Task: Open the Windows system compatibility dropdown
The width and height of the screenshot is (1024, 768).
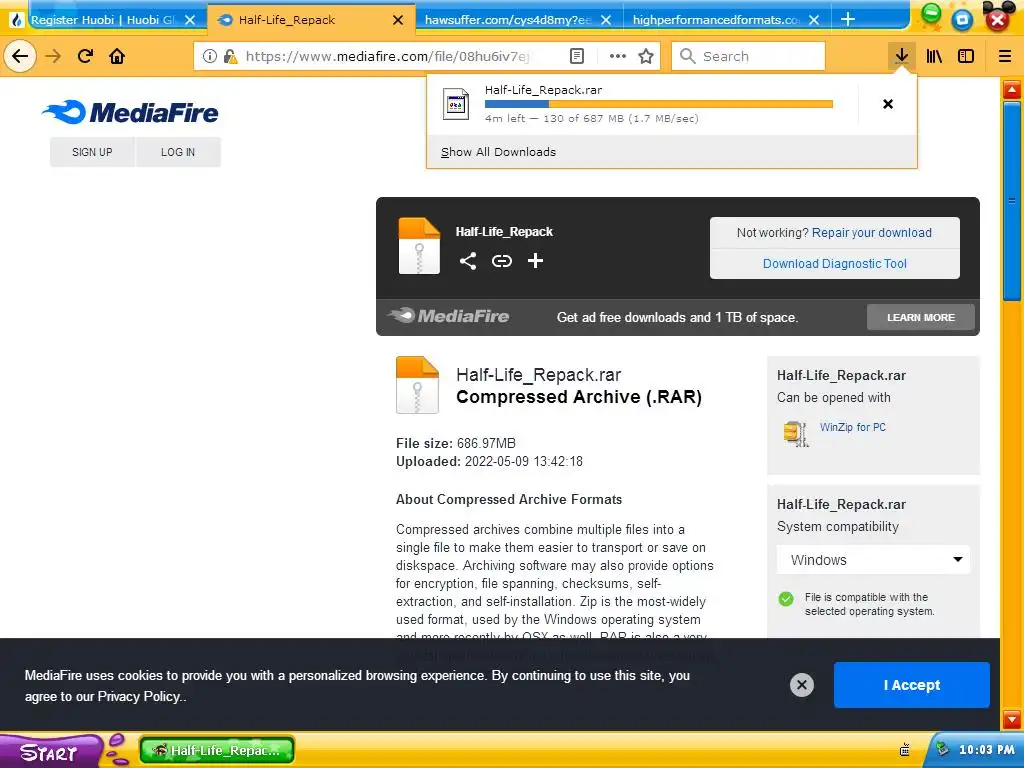Action: pos(873,560)
